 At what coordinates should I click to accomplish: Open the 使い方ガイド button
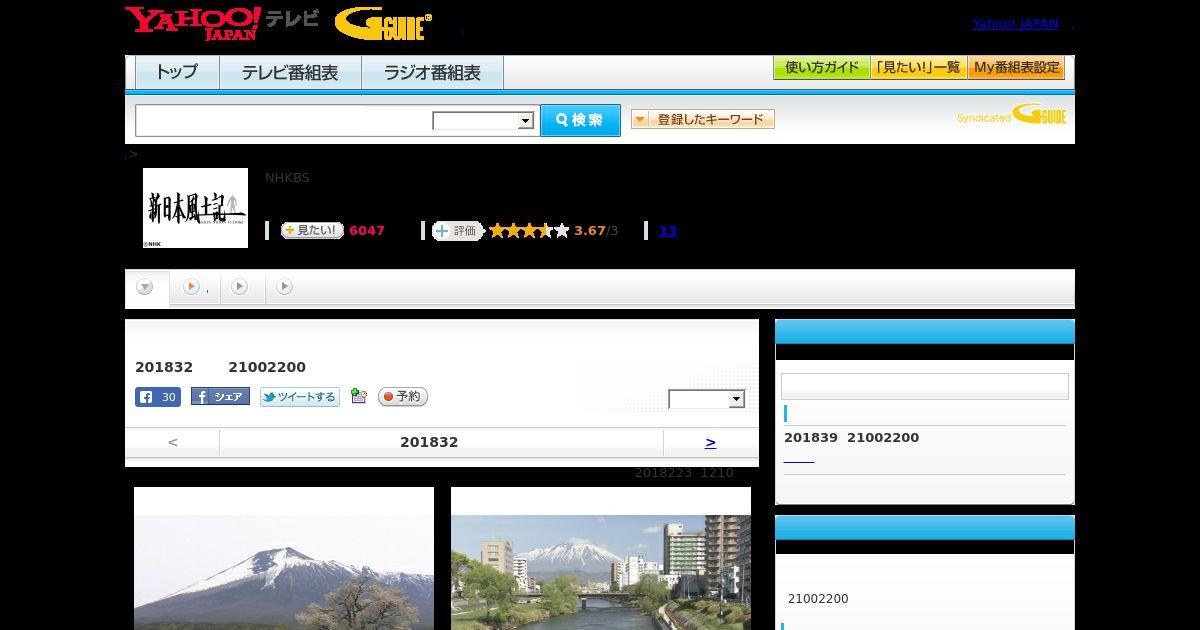[822, 68]
